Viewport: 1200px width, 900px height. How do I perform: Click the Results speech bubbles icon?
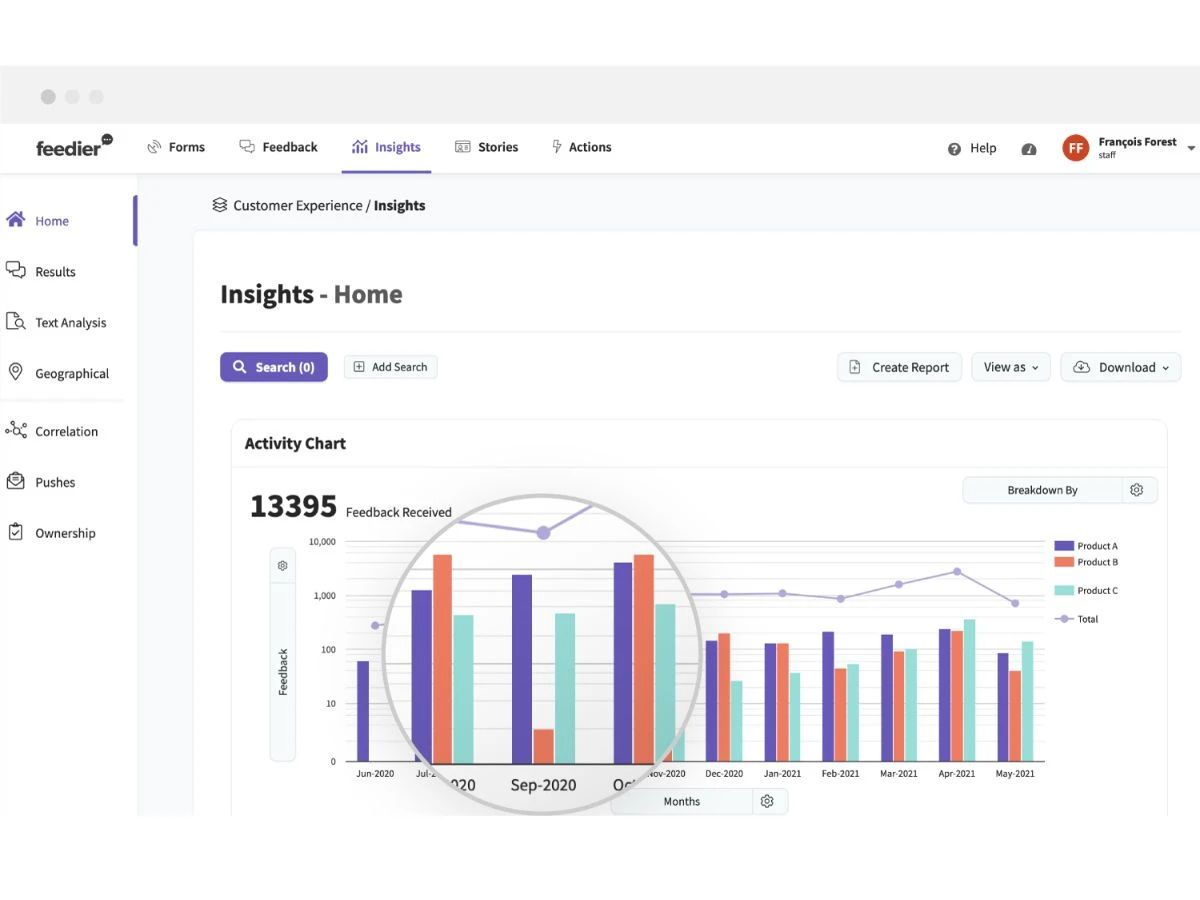click(x=15, y=270)
